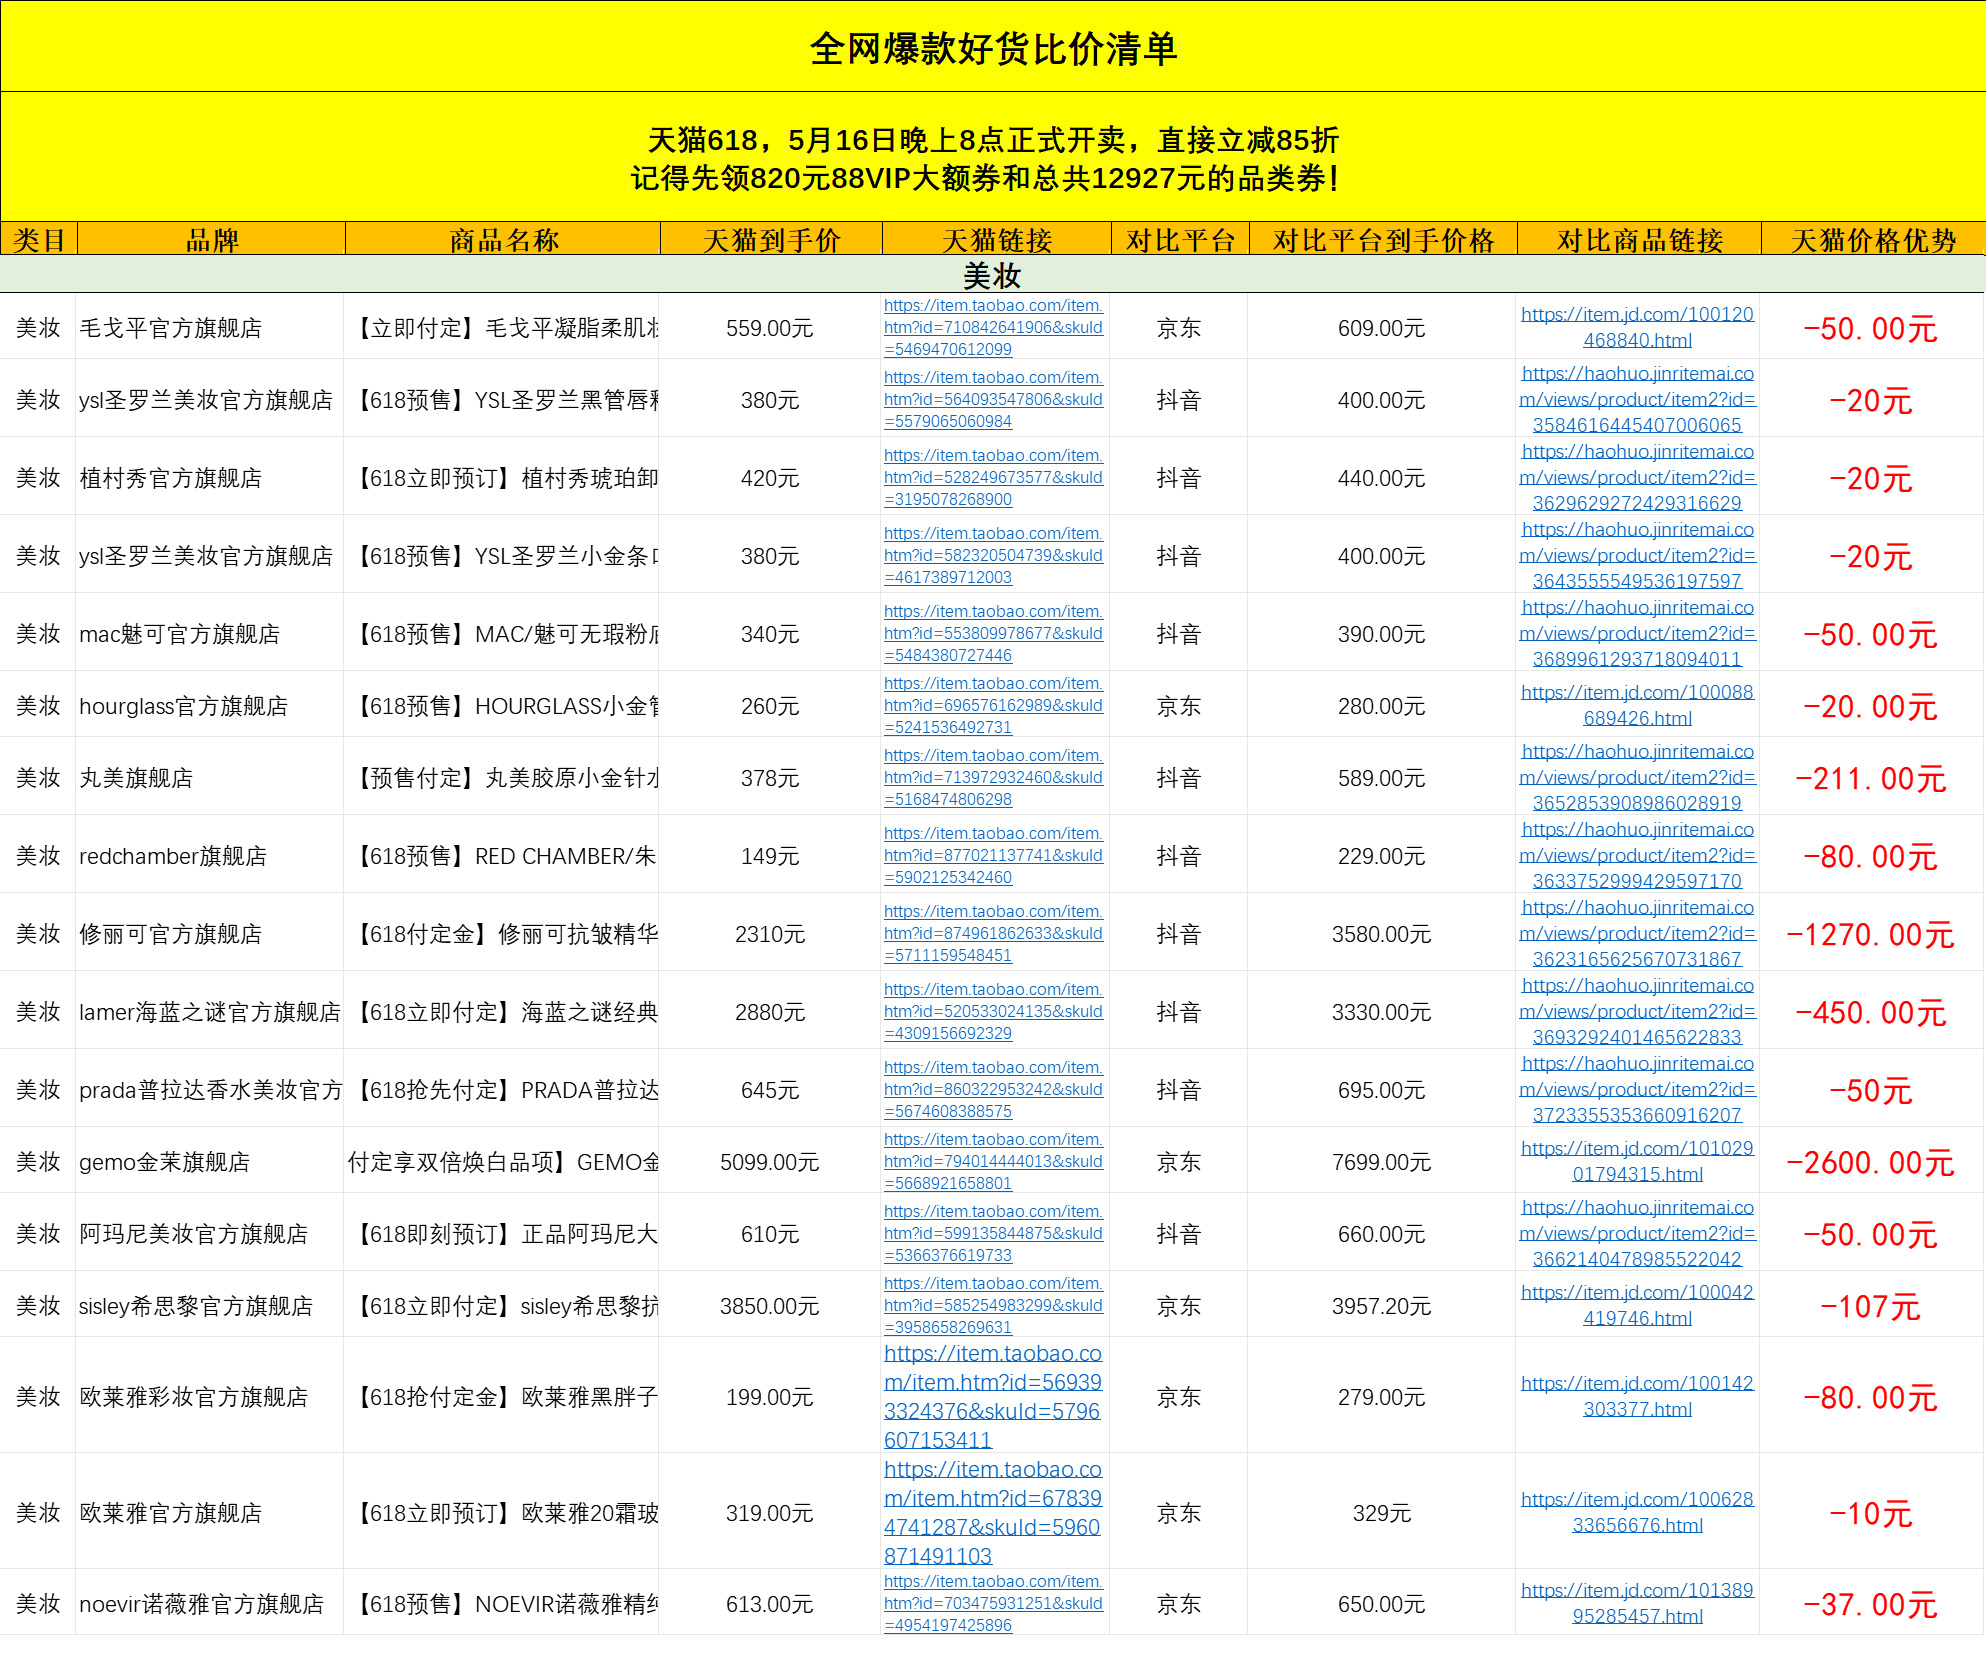Select Tmall price cell 5099.00元
The height and width of the screenshot is (1673, 1986).
(770, 1162)
